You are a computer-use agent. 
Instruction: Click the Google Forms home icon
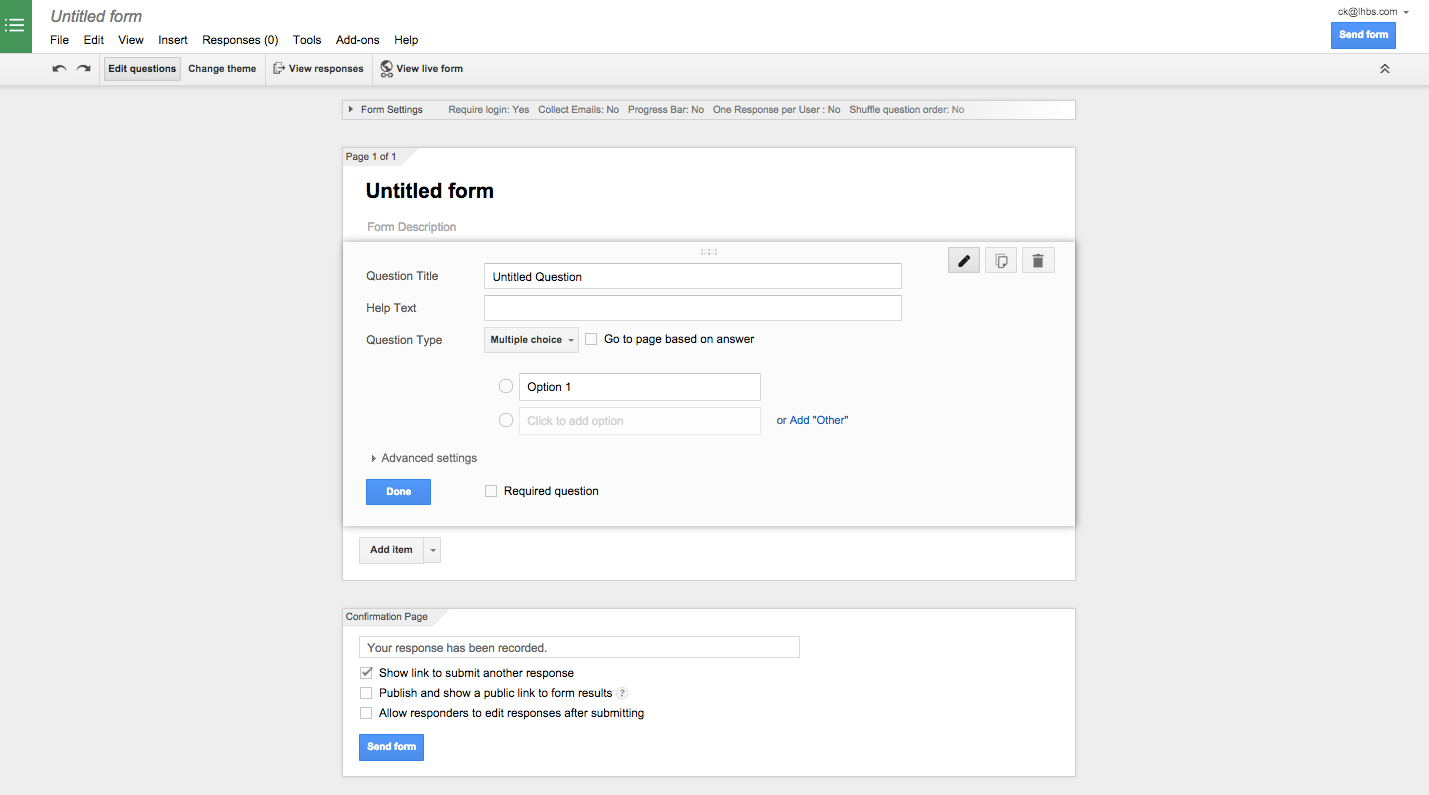tap(15, 26)
